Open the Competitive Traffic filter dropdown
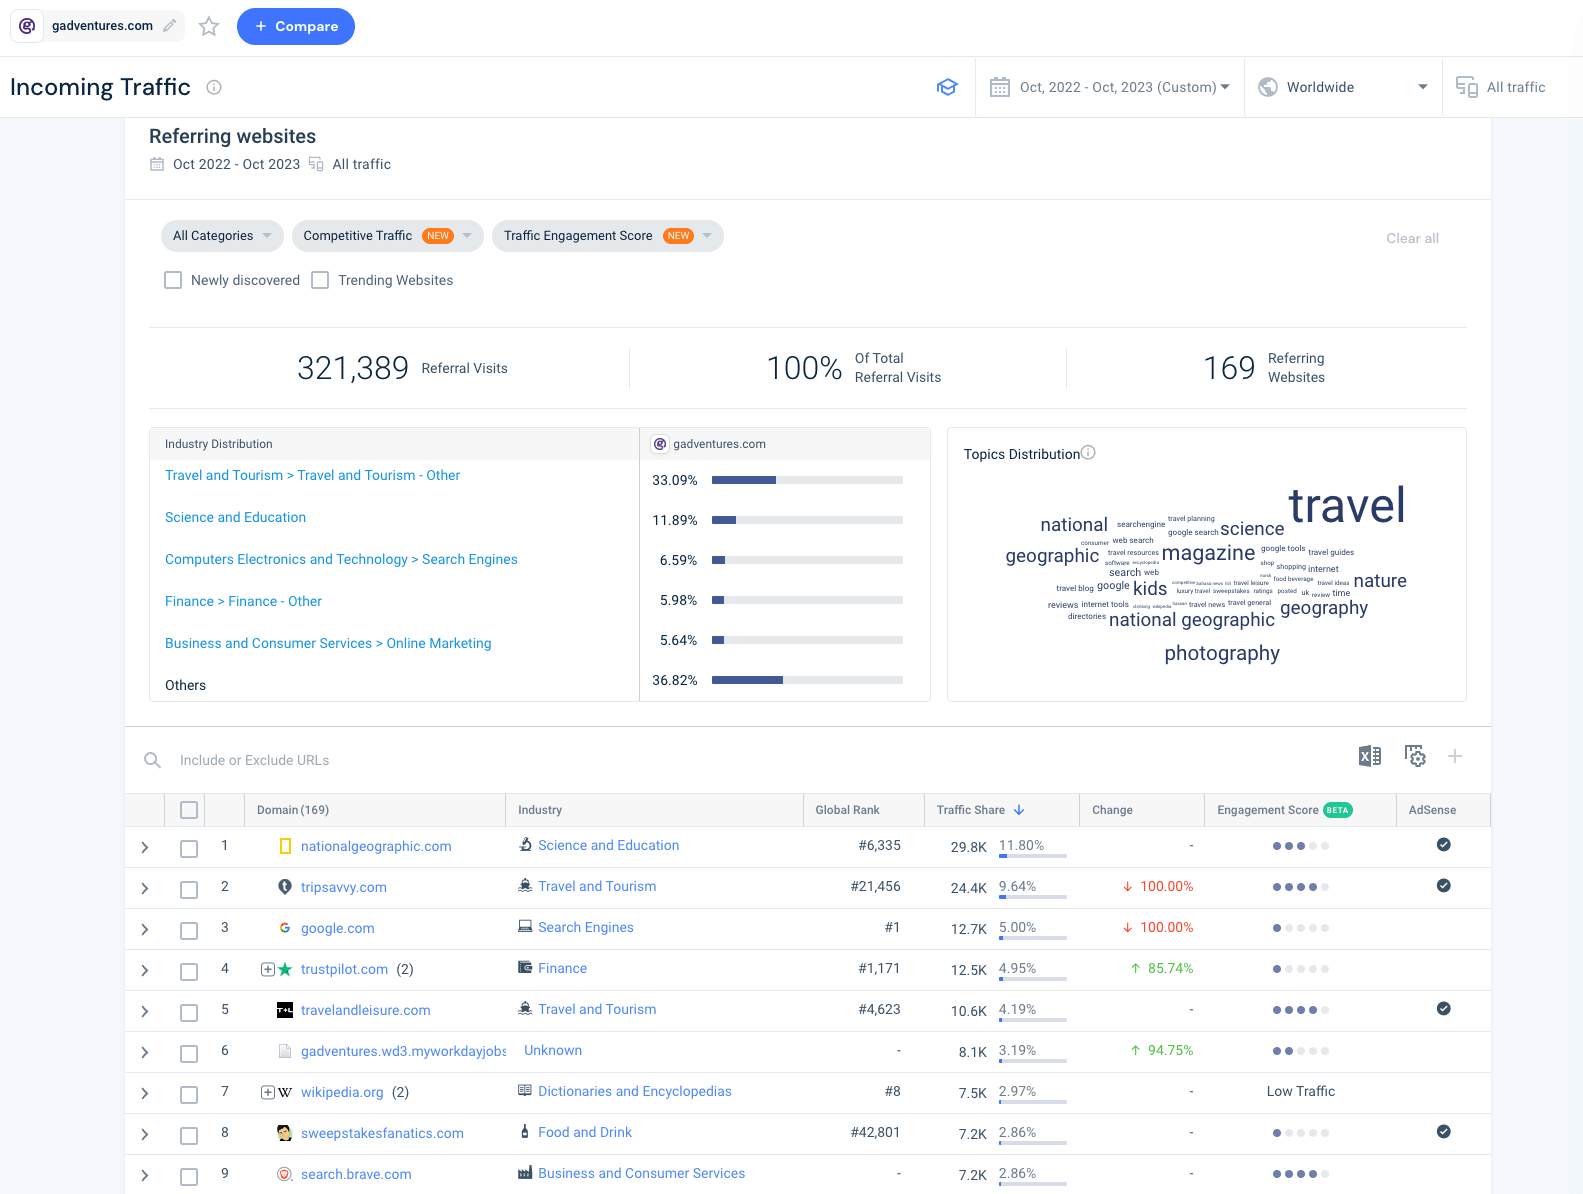Viewport: 1583px width, 1194px height. pyautogui.click(x=388, y=236)
